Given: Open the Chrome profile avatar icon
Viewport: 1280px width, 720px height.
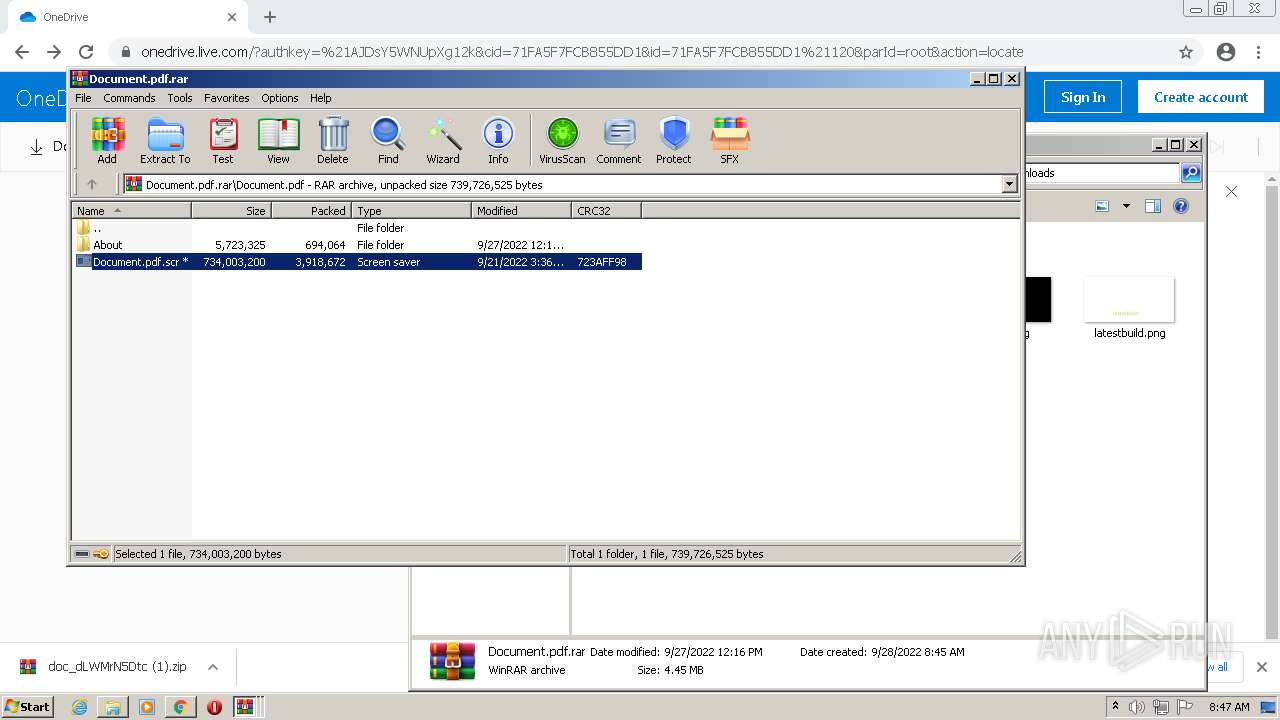Looking at the screenshot, I should coord(1226,52).
